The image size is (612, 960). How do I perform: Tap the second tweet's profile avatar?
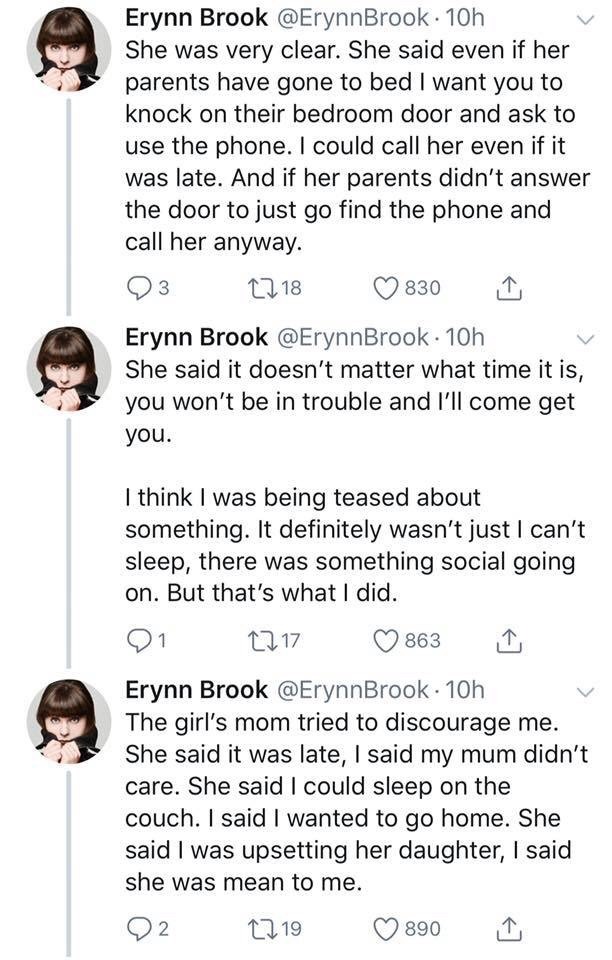pyautogui.click(x=67, y=368)
